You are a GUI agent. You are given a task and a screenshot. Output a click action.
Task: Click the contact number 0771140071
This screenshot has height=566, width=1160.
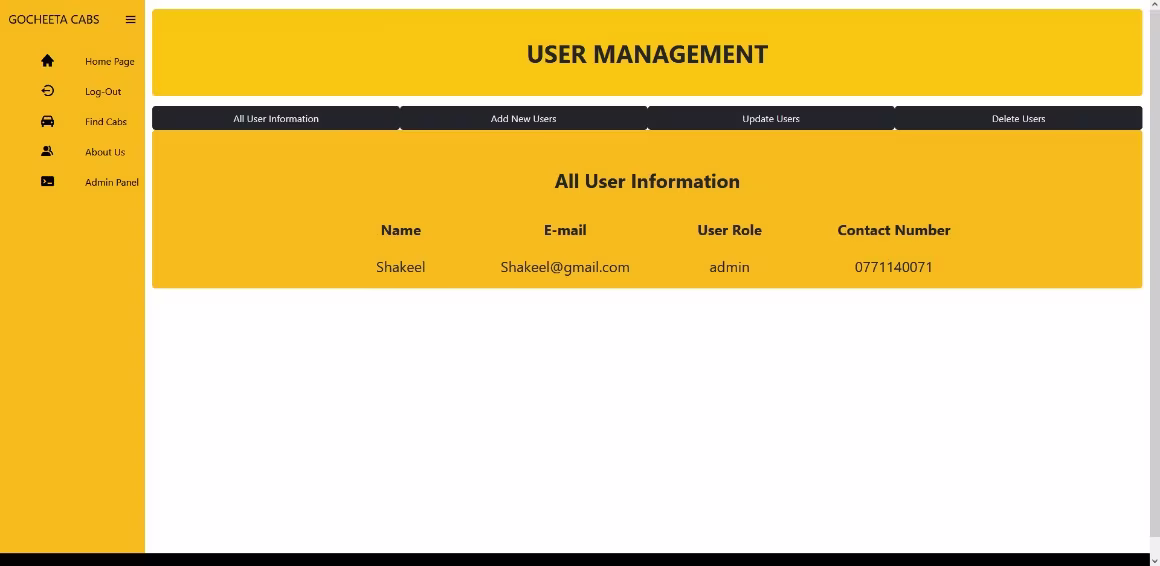[x=893, y=267]
